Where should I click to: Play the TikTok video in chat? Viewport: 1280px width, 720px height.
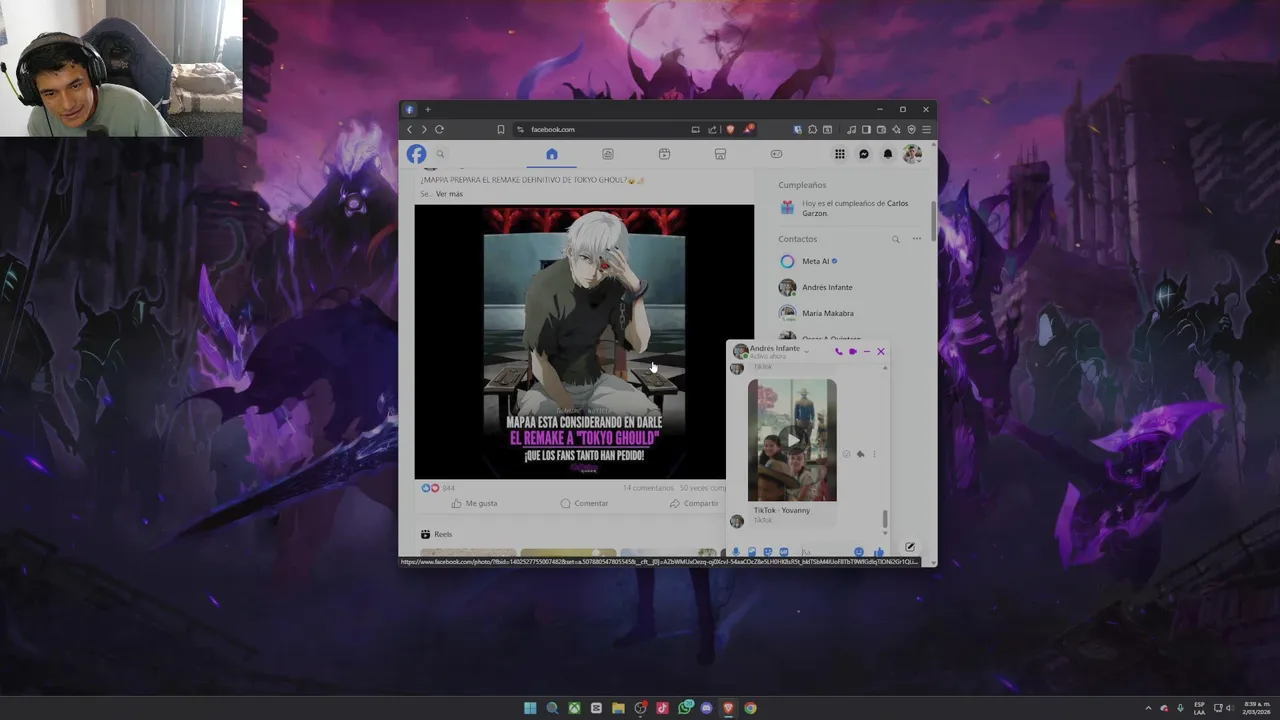point(792,440)
